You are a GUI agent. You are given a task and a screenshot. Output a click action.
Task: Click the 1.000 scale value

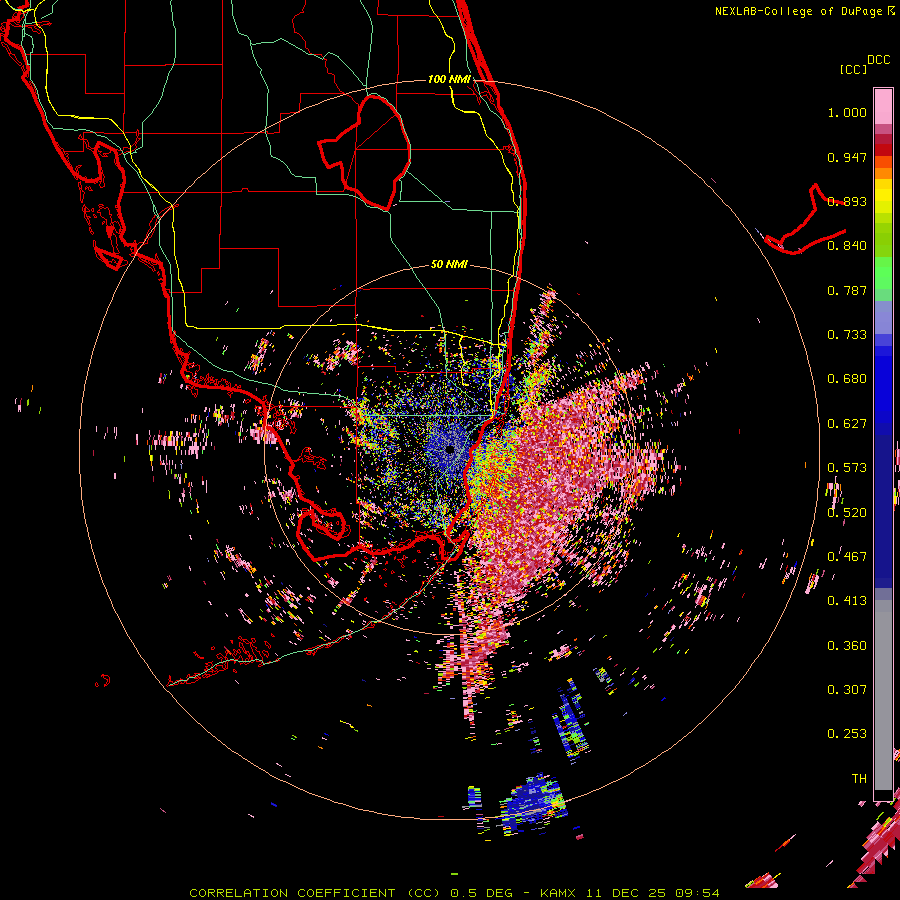coord(847,112)
